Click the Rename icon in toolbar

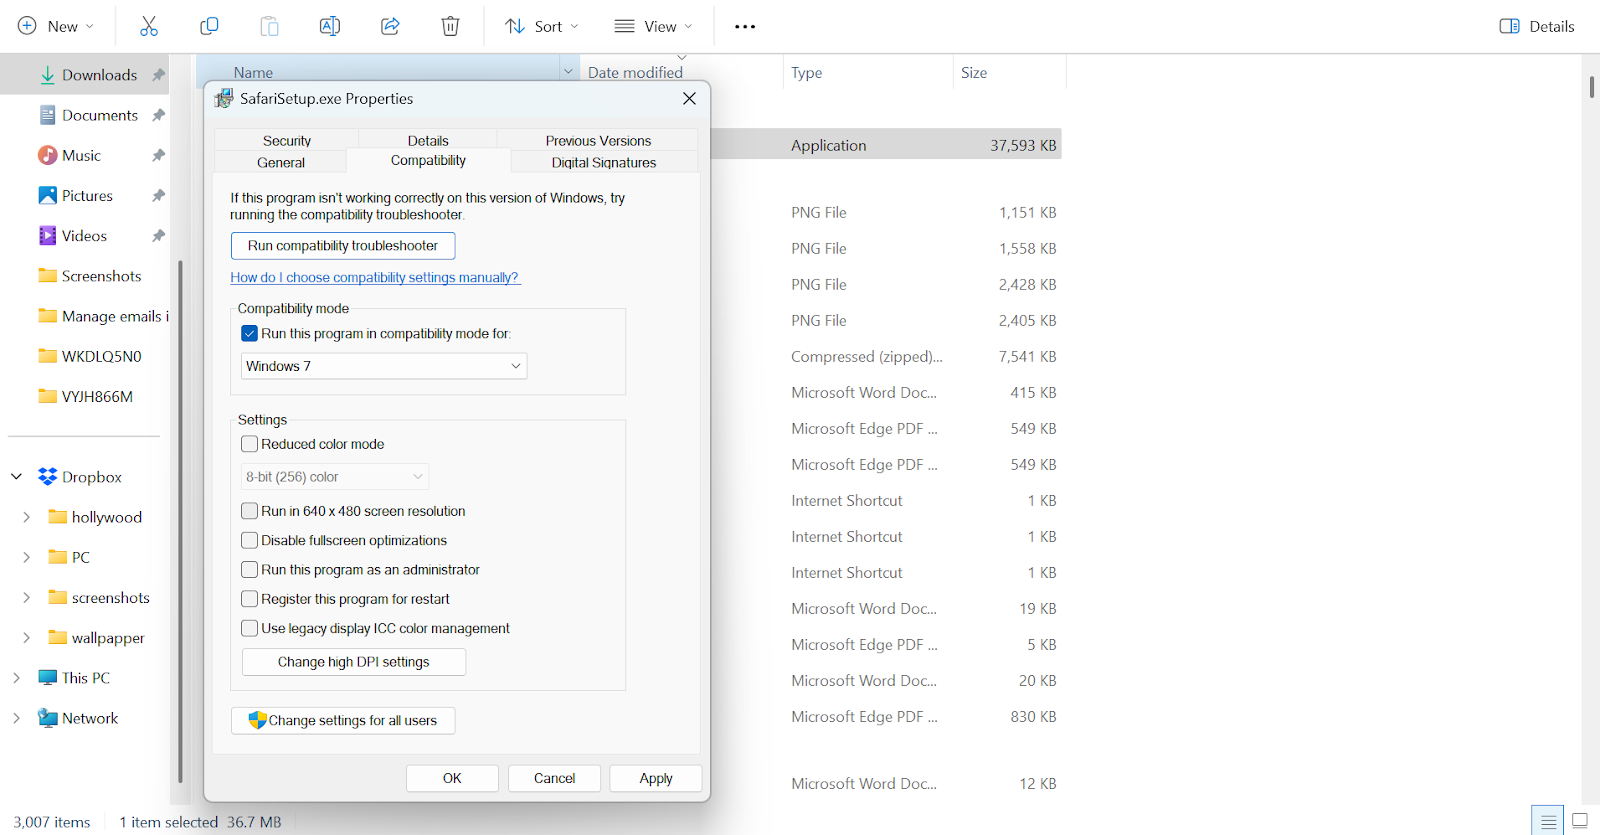click(330, 26)
